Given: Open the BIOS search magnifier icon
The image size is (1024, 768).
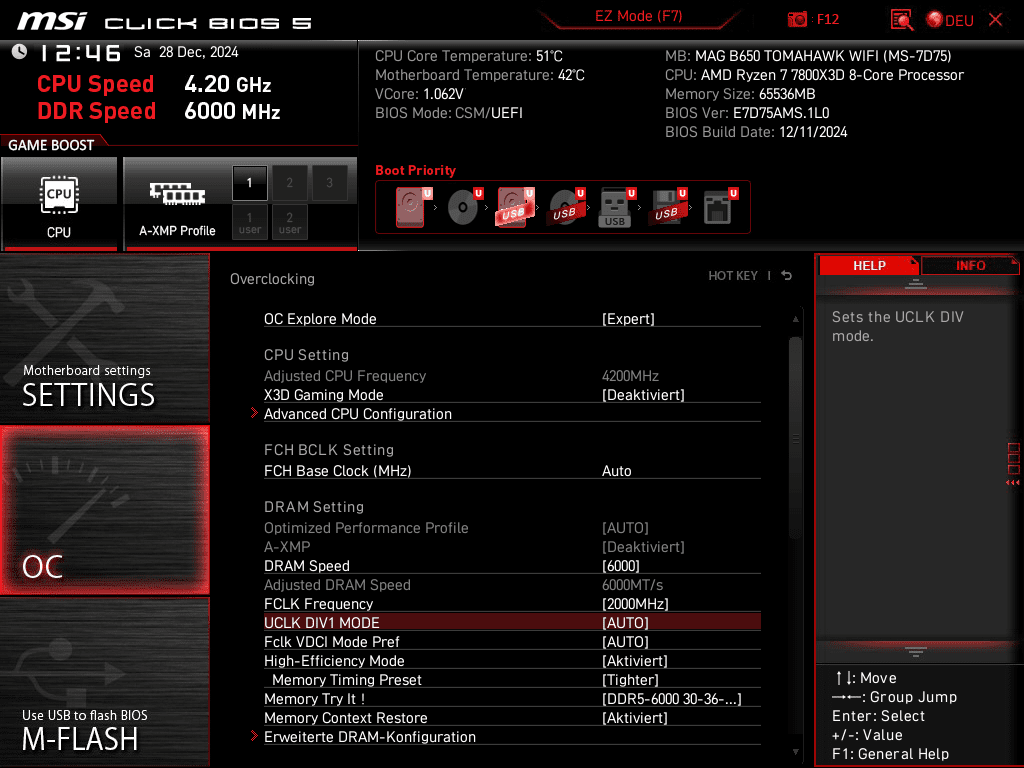Looking at the screenshot, I should pyautogui.click(x=902, y=20).
